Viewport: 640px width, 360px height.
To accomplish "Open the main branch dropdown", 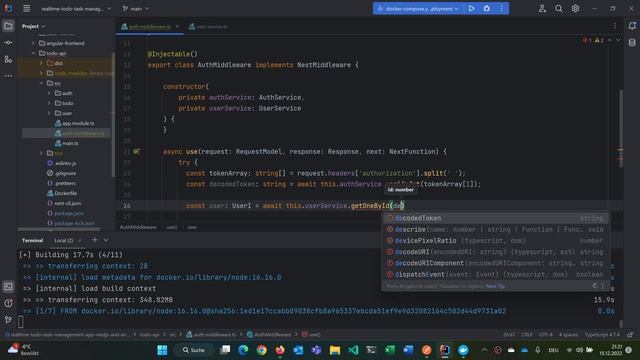I will pyautogui.click(x=136, y=9).
